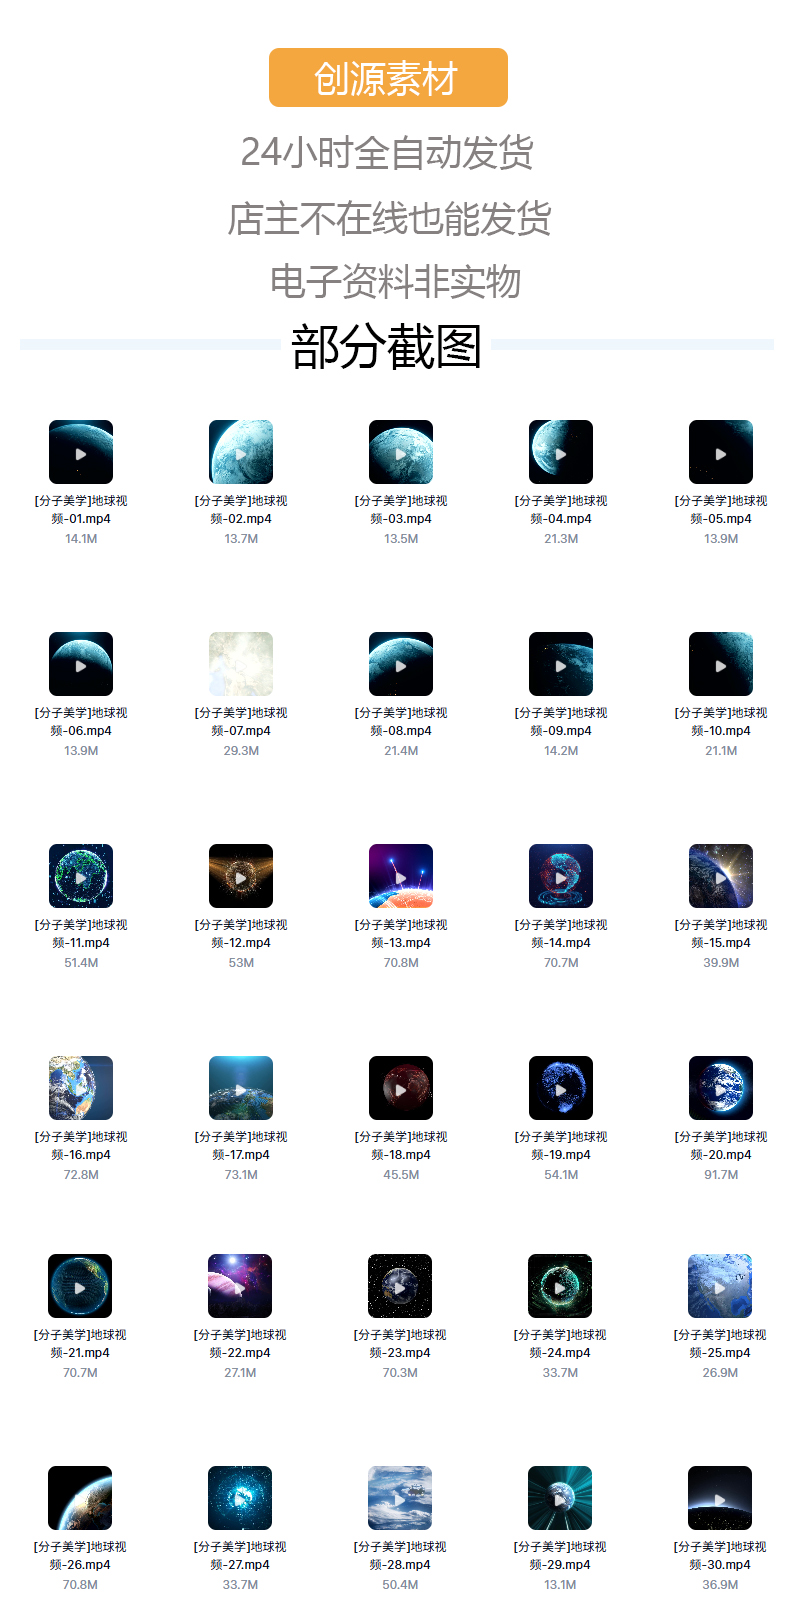The image size is (800, 1600).
Task: Open thumbnail of 地球视频-23.mp4
Action: point(400,1286)
